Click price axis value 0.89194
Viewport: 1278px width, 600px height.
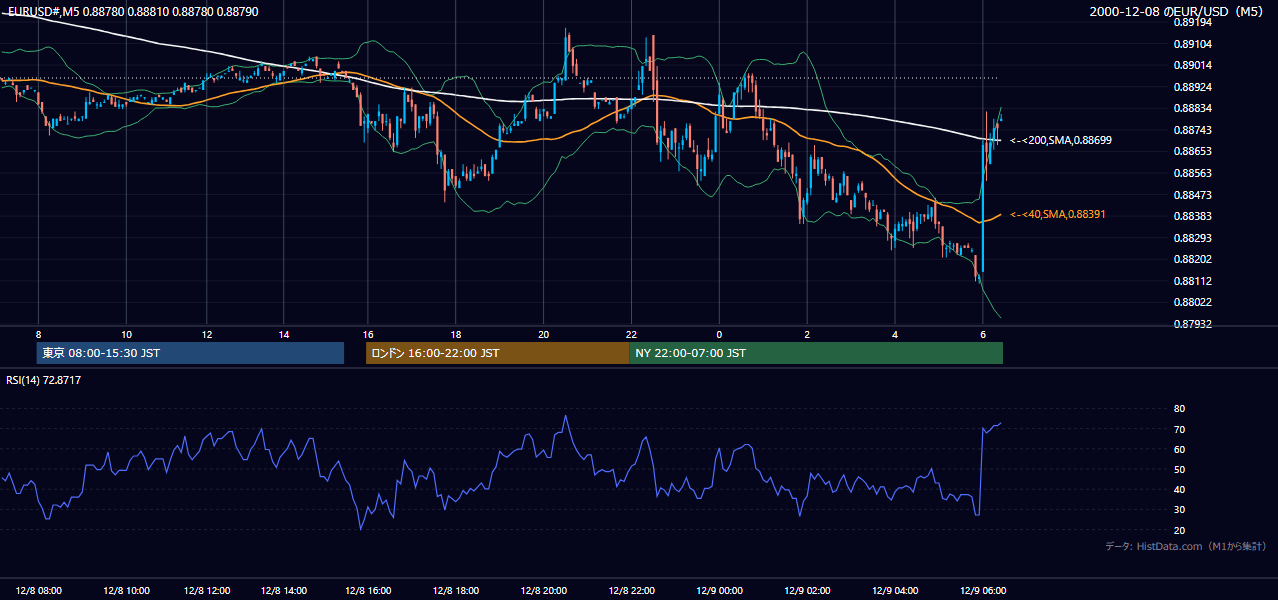point(1192,22)
